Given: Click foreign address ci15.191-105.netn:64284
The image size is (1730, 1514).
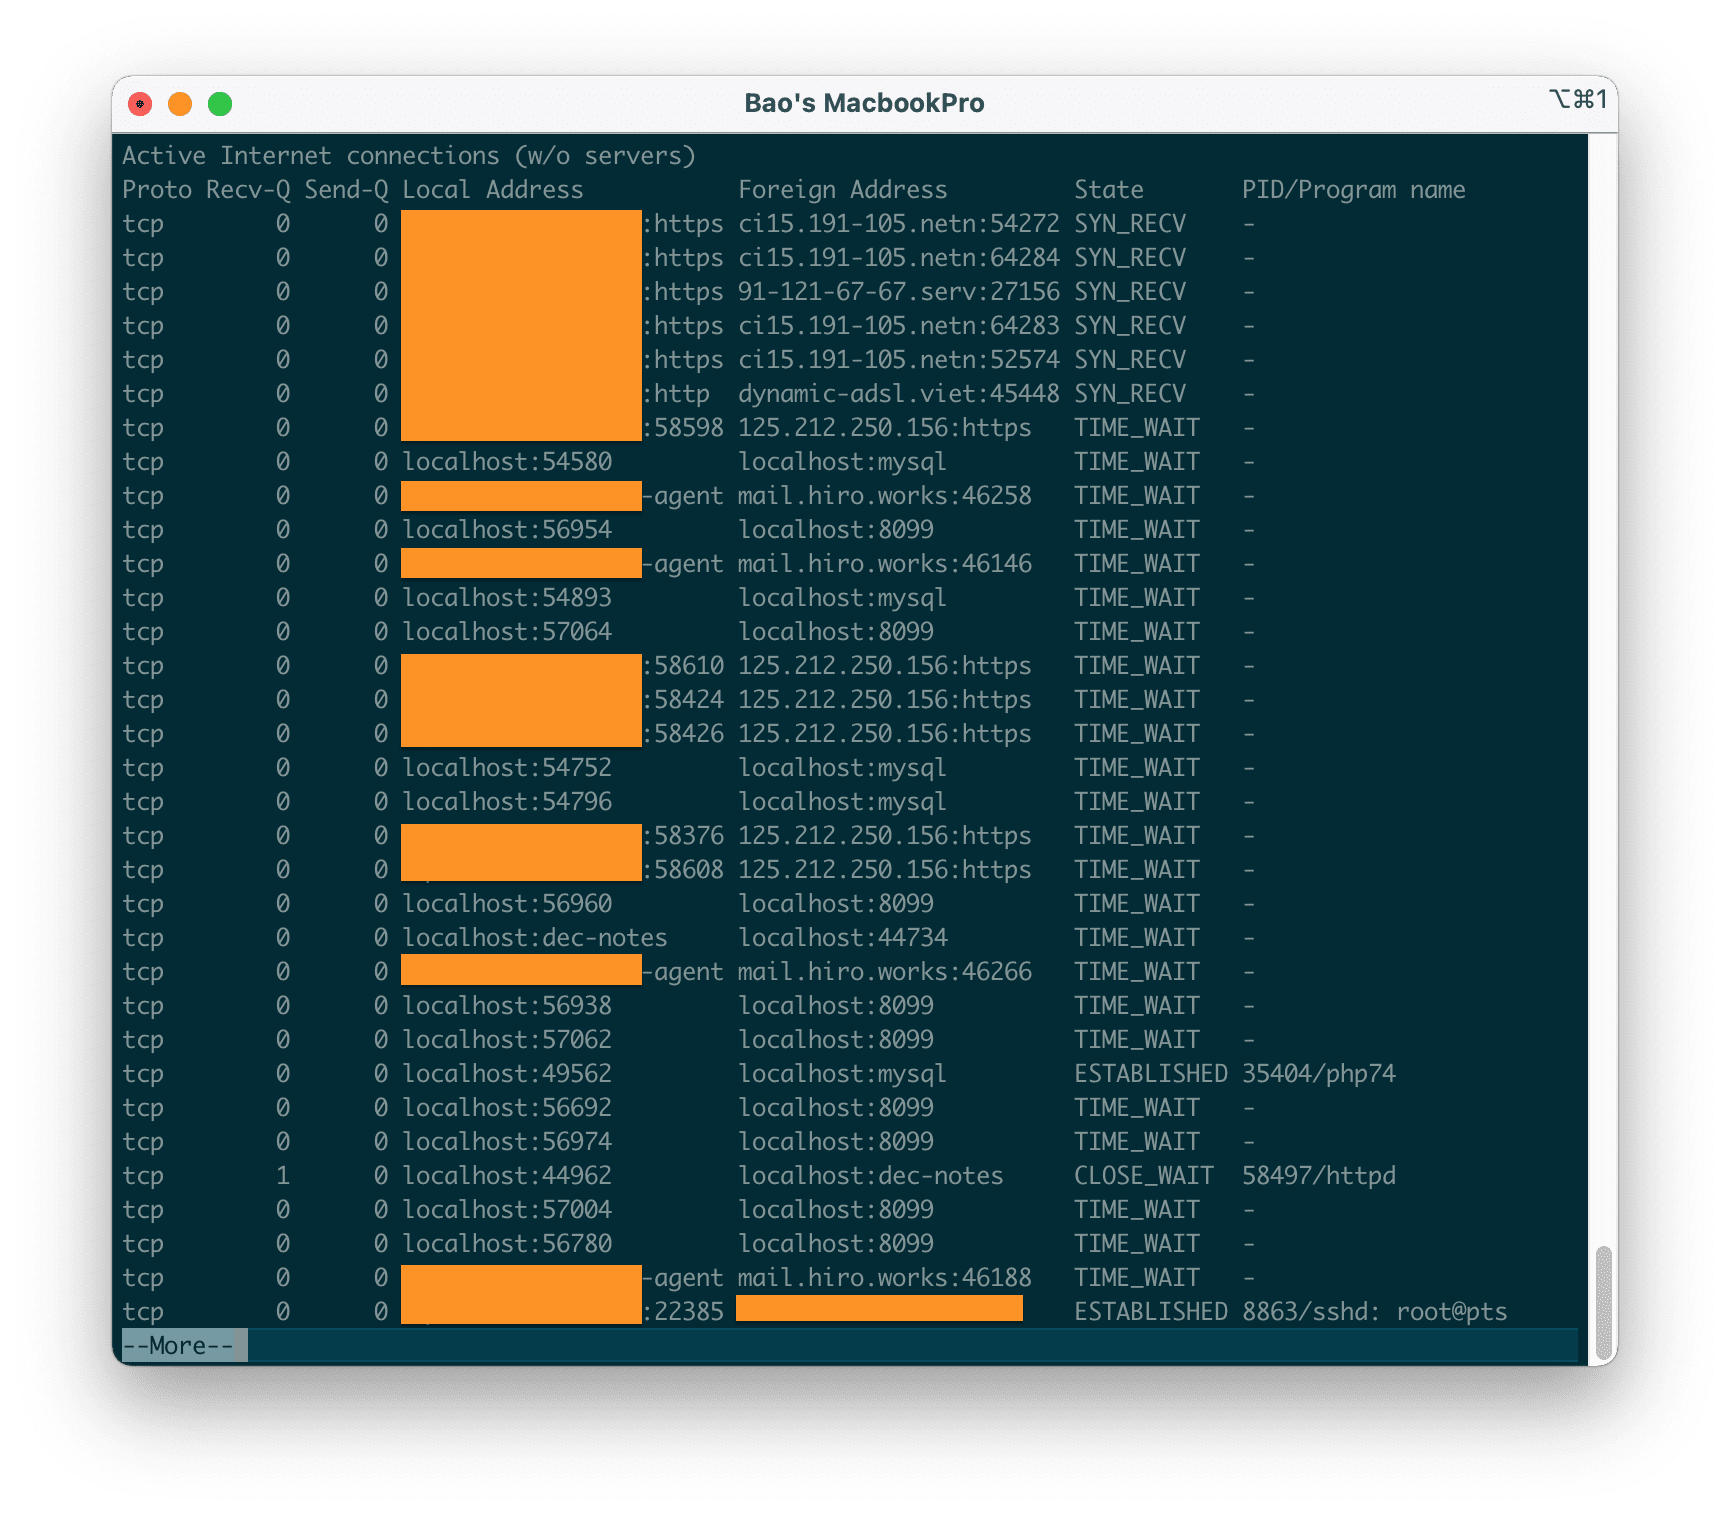Looking at the screenshot, I should click(899, 258).
